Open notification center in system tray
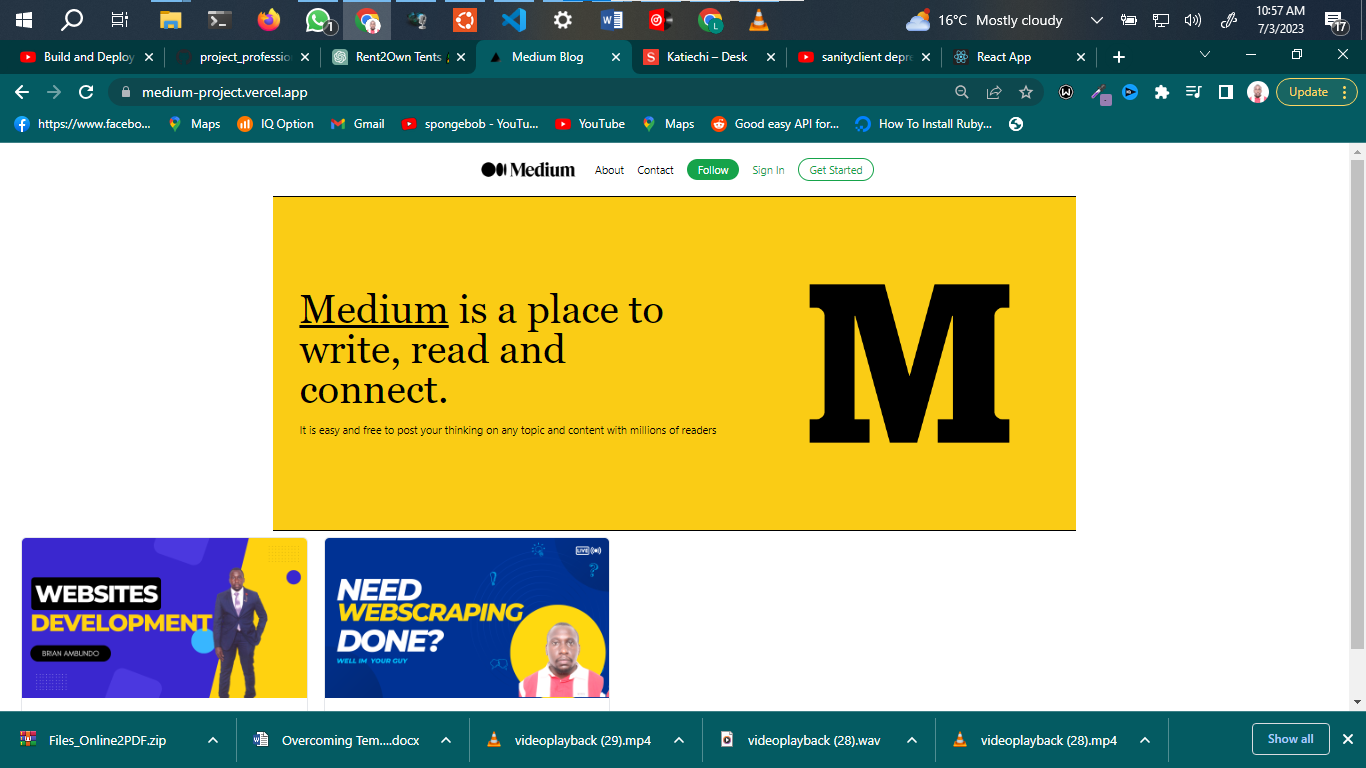The height and width of the screenshot is (768, 1366). pyautogui.click(x=1335, y=21)
